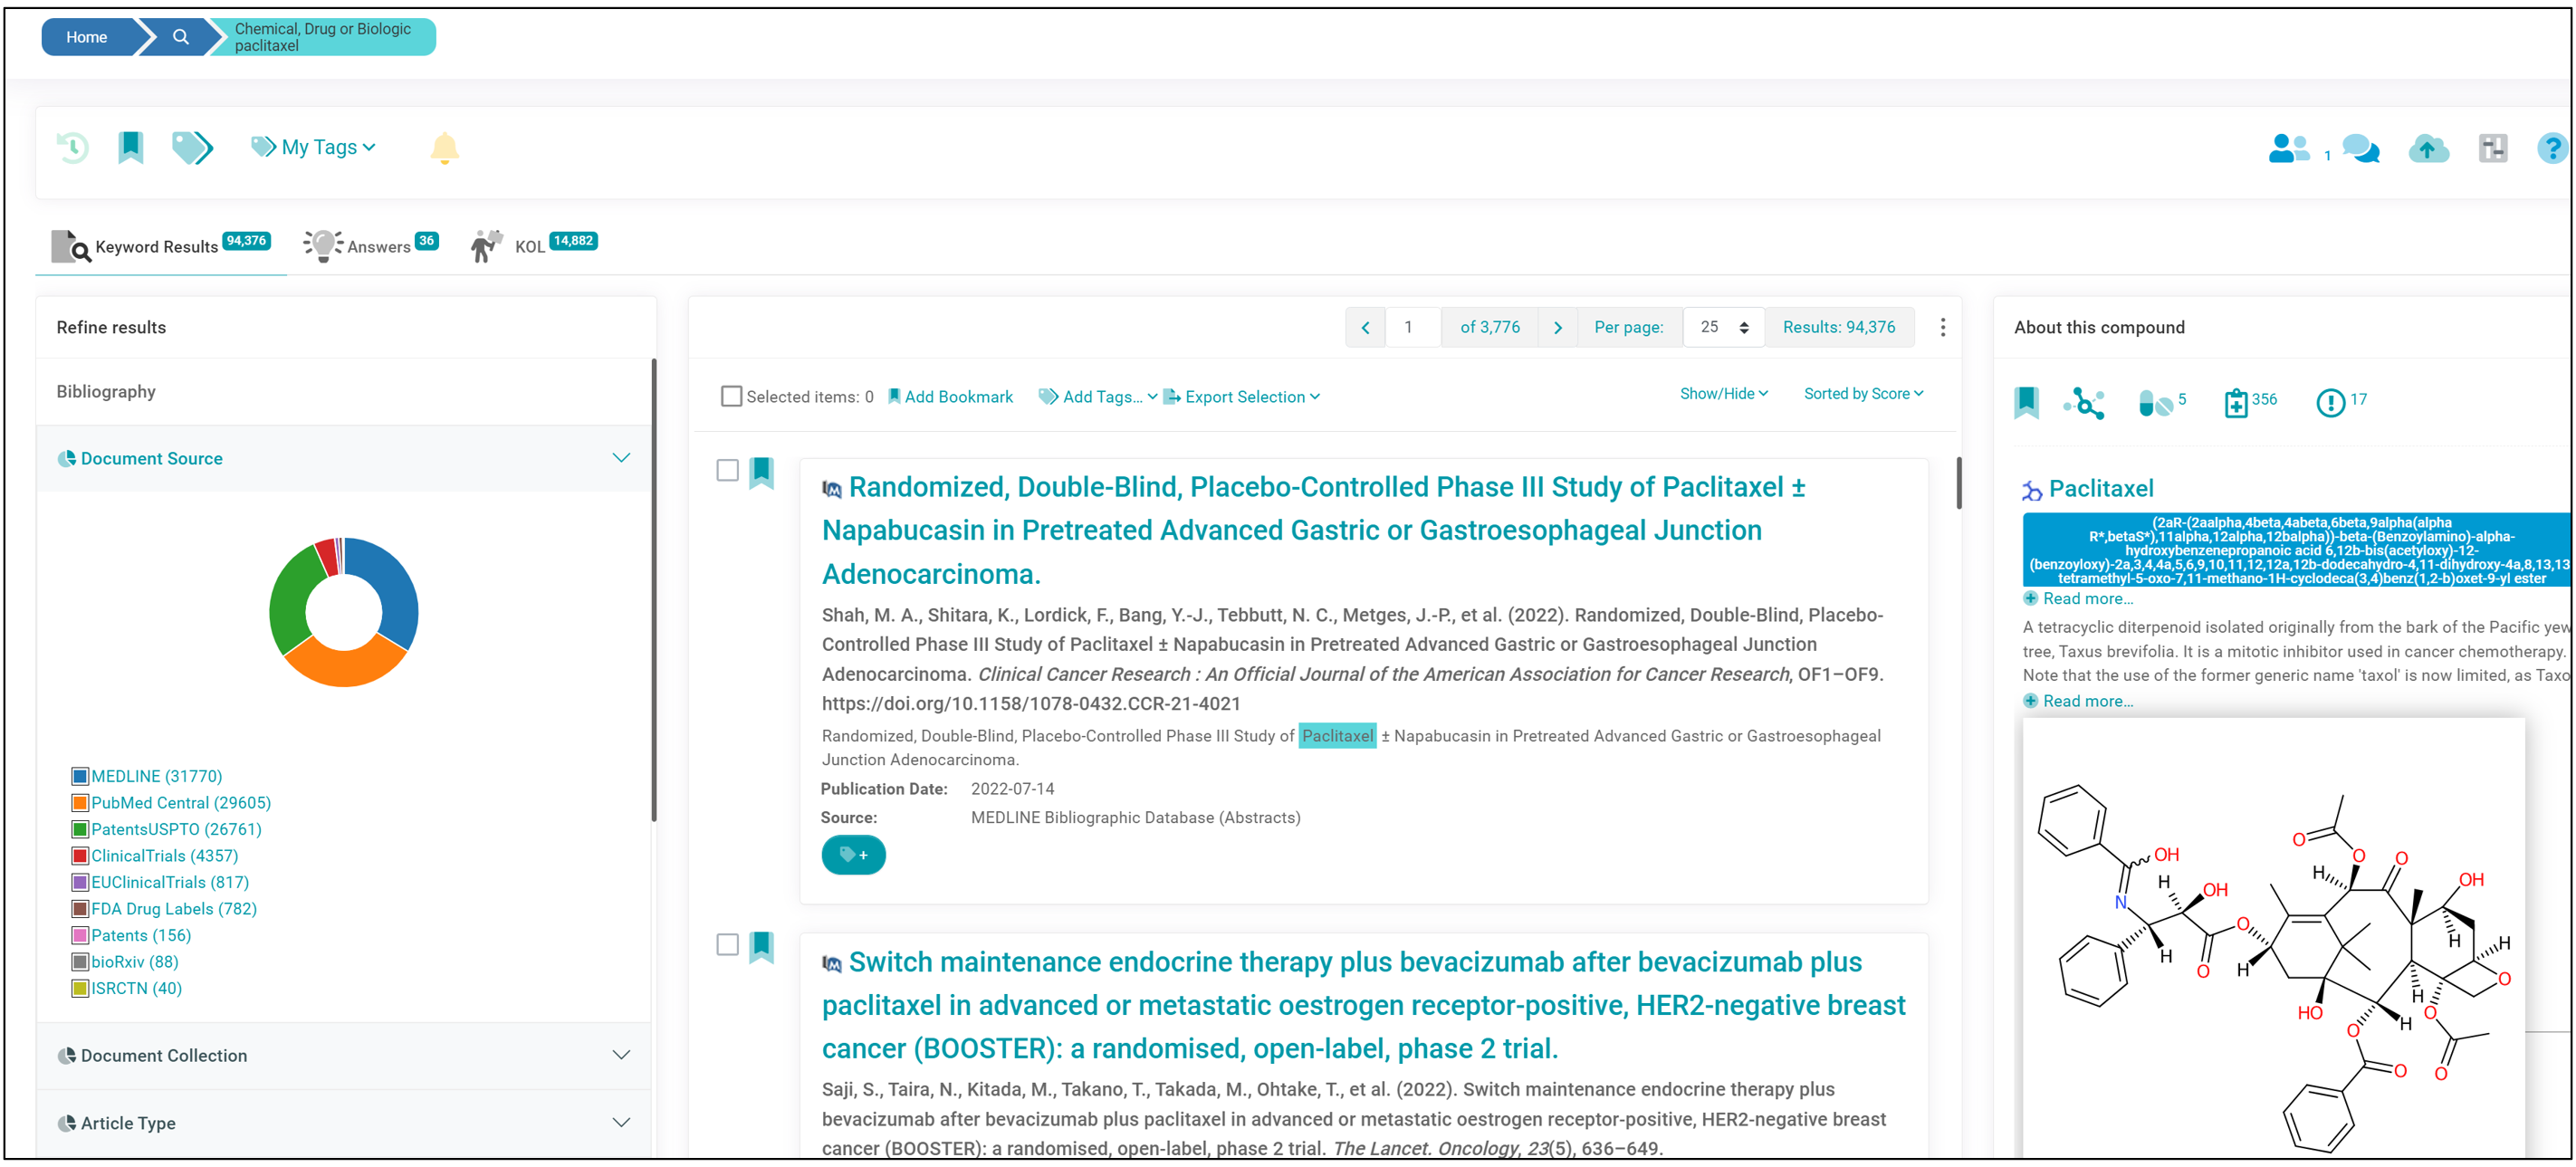Click the orange PubMed Central donut segment
Viewport: 2576px width, 1167px height.
pyautogui.click(x=345, y=665)
